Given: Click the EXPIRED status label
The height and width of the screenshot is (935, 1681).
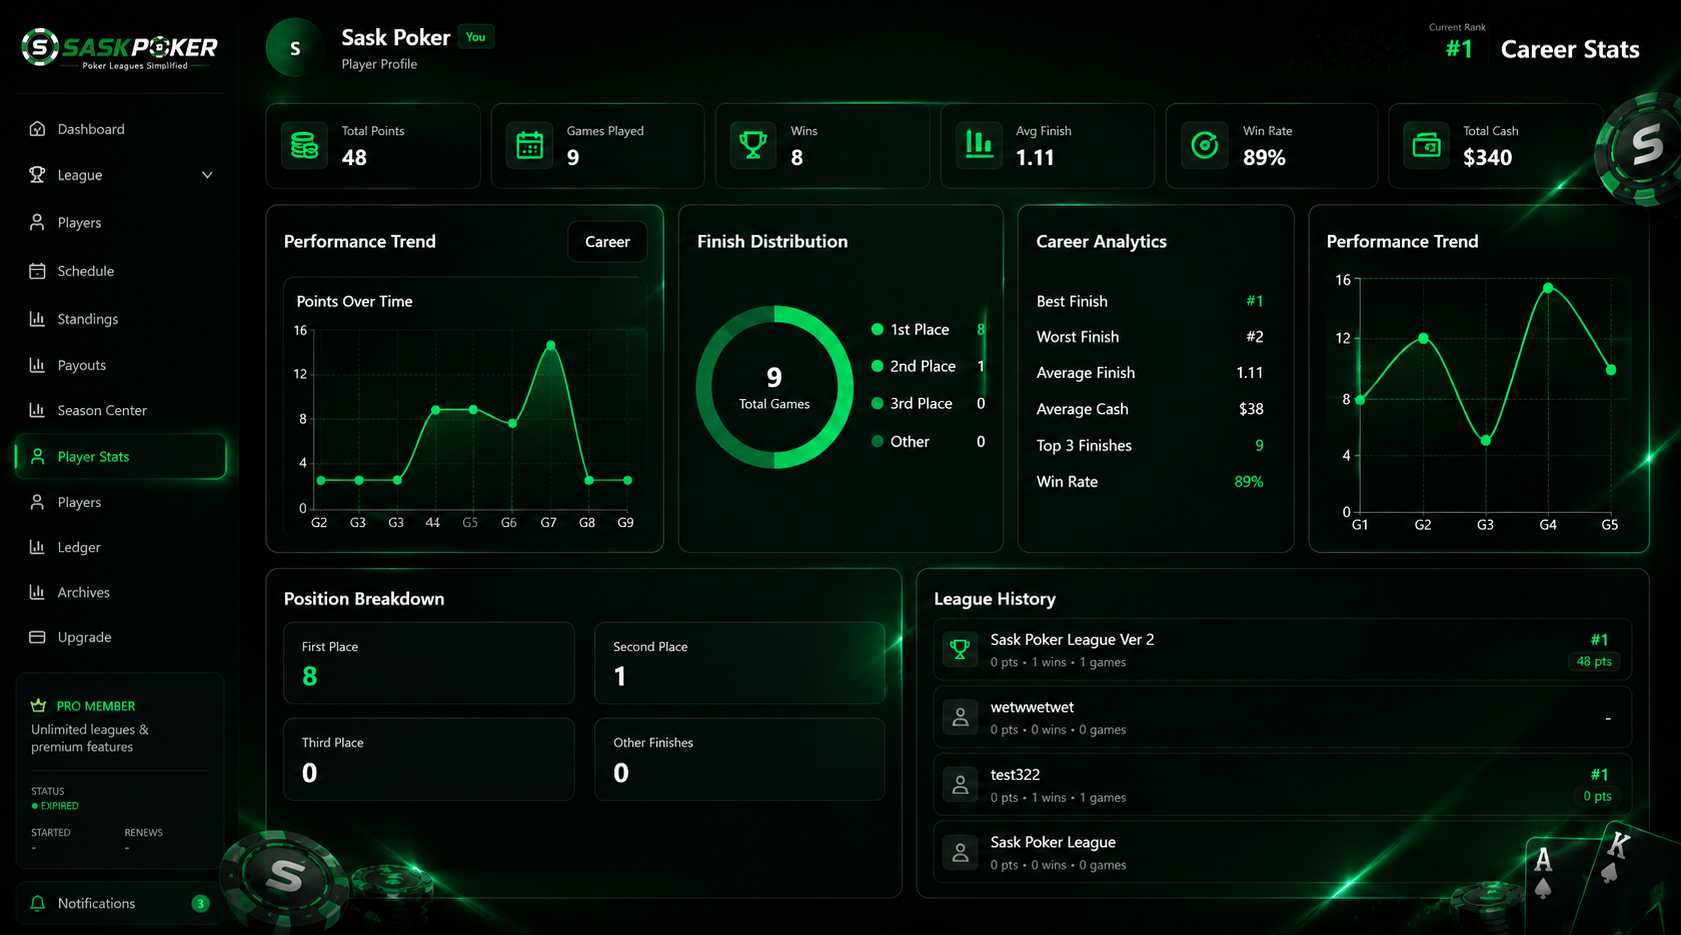Looking at the screenshot, I should tap(60, 806).
